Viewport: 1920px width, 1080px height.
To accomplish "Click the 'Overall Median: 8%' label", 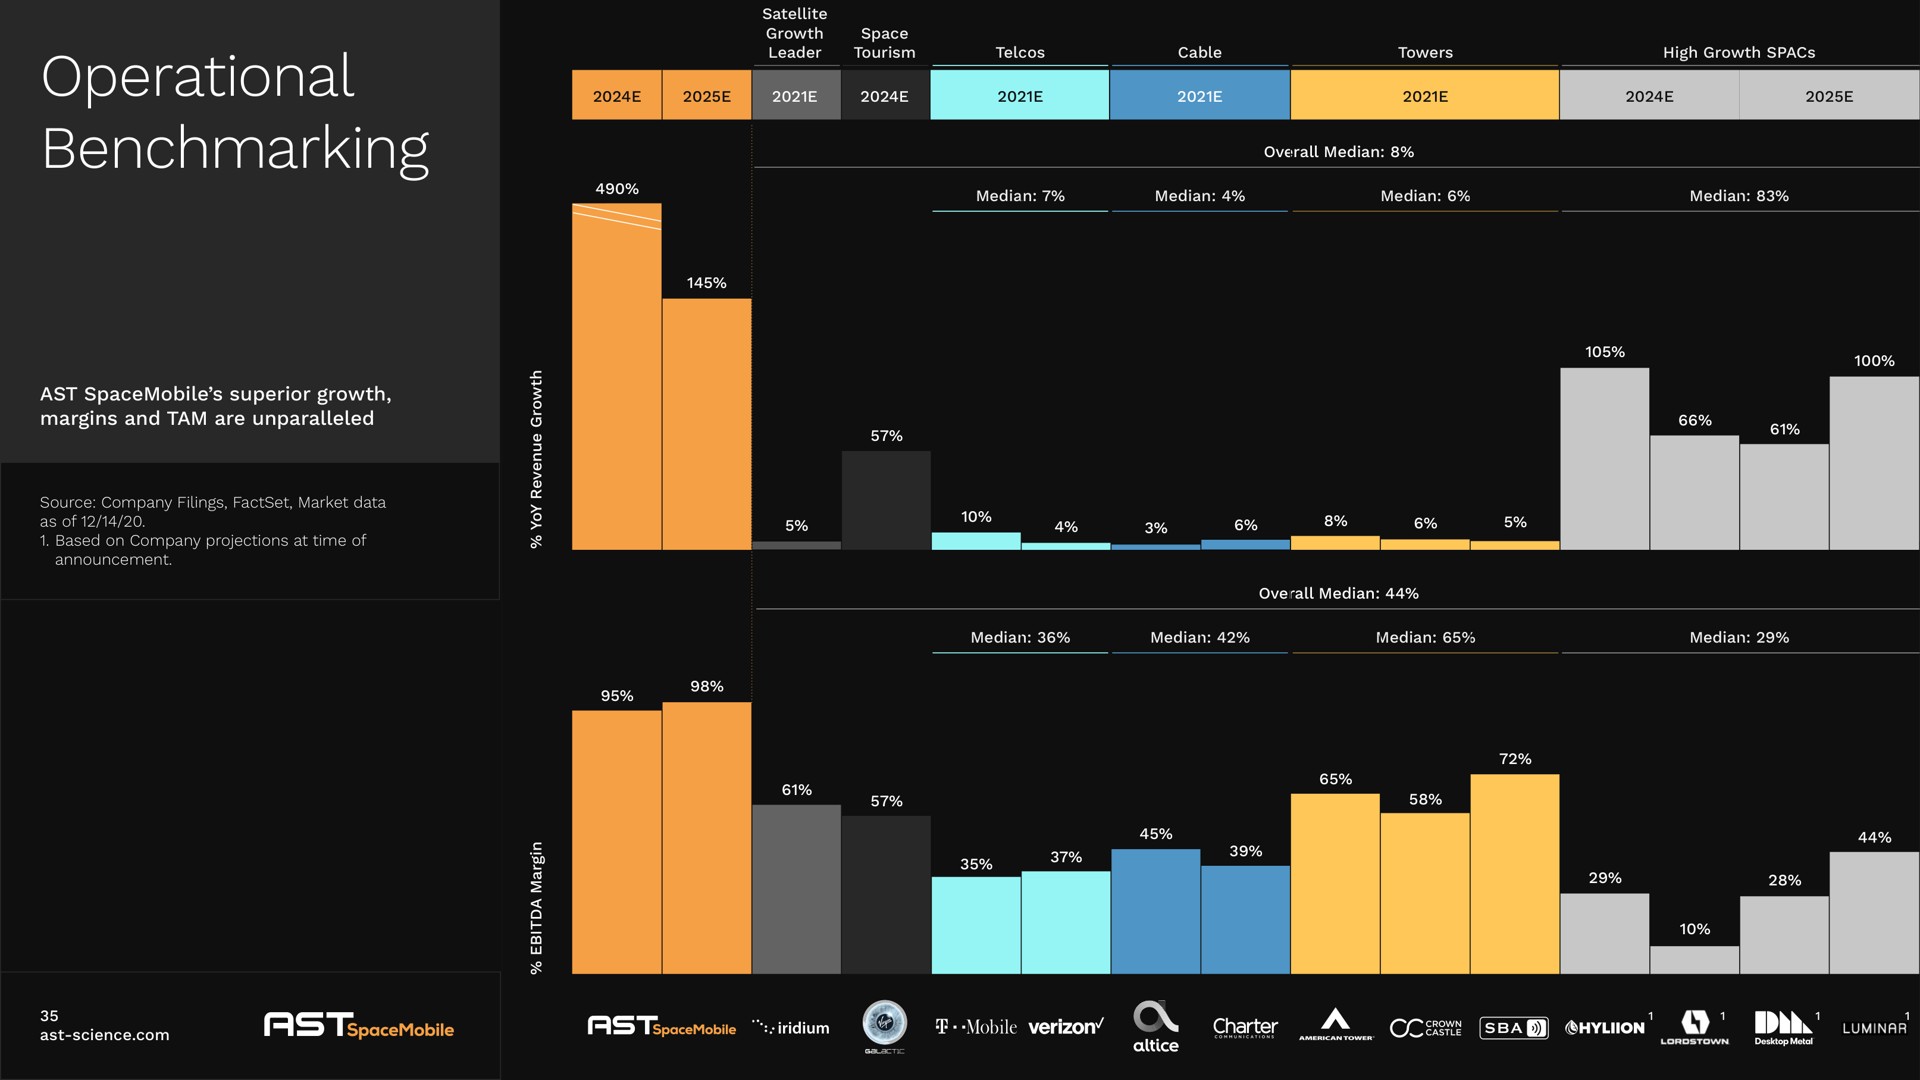I will [1339, 152].
